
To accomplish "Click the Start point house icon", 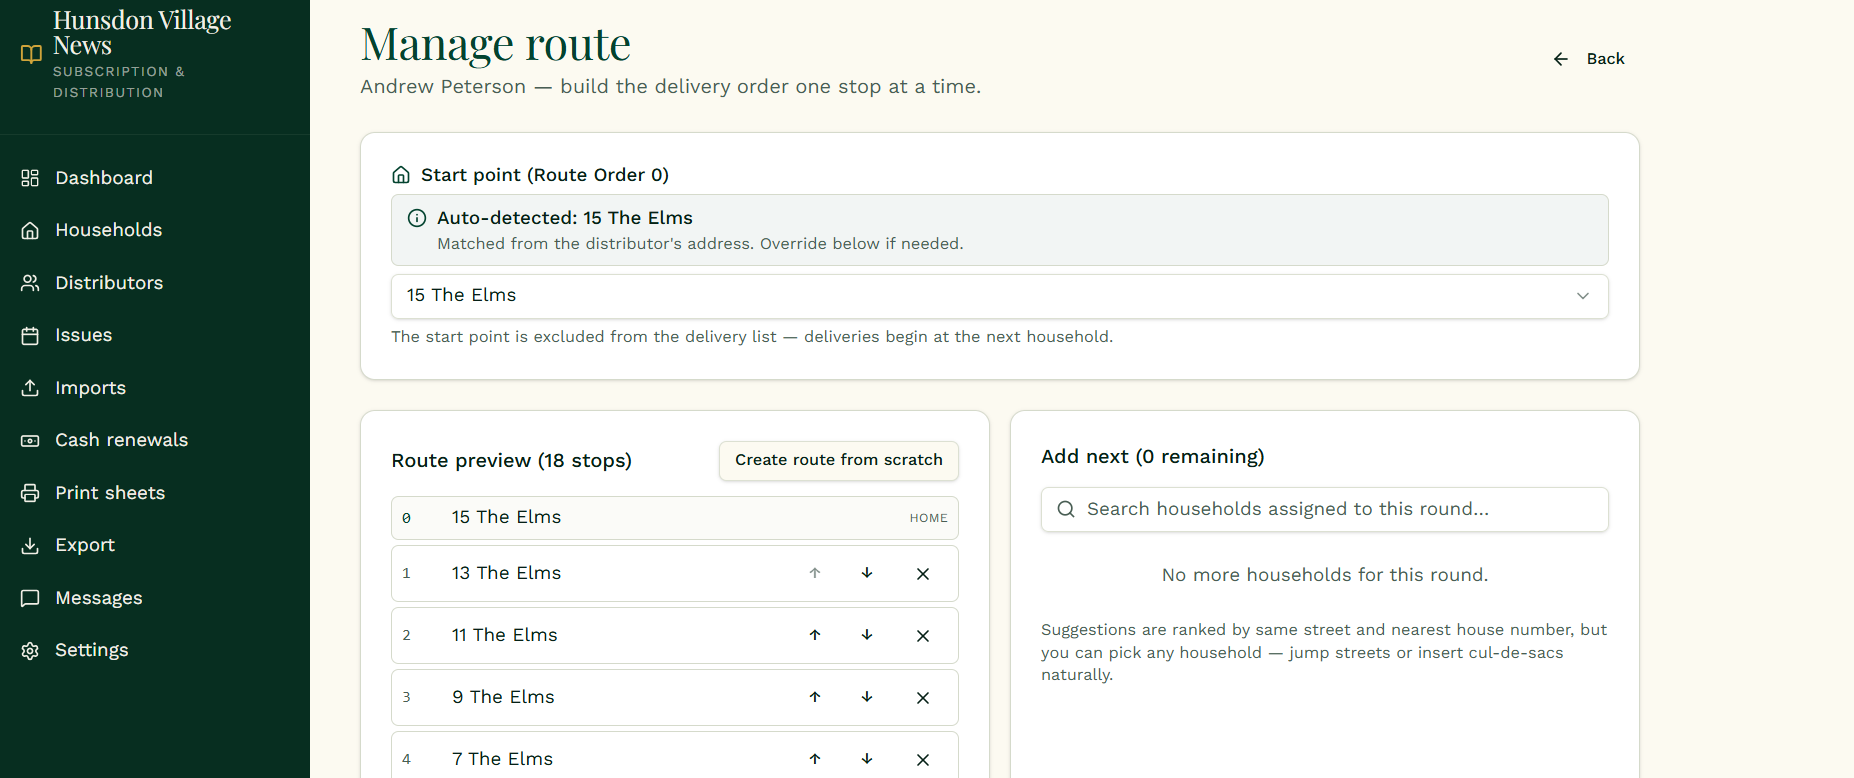I will point(401,175).
